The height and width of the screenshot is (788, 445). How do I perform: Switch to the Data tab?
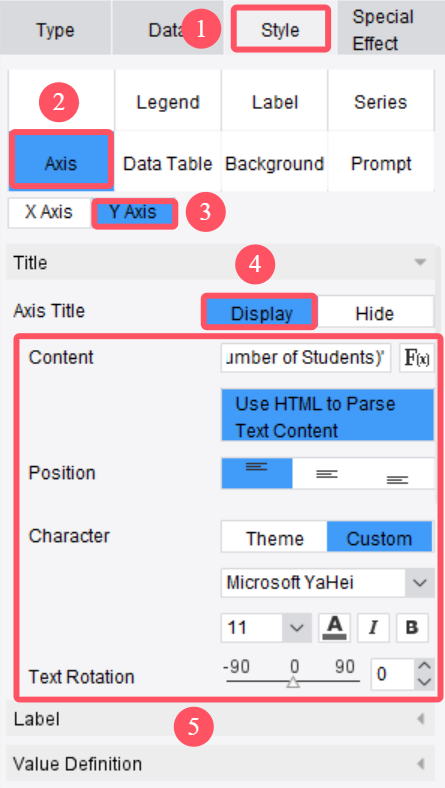tap(167, 30)
